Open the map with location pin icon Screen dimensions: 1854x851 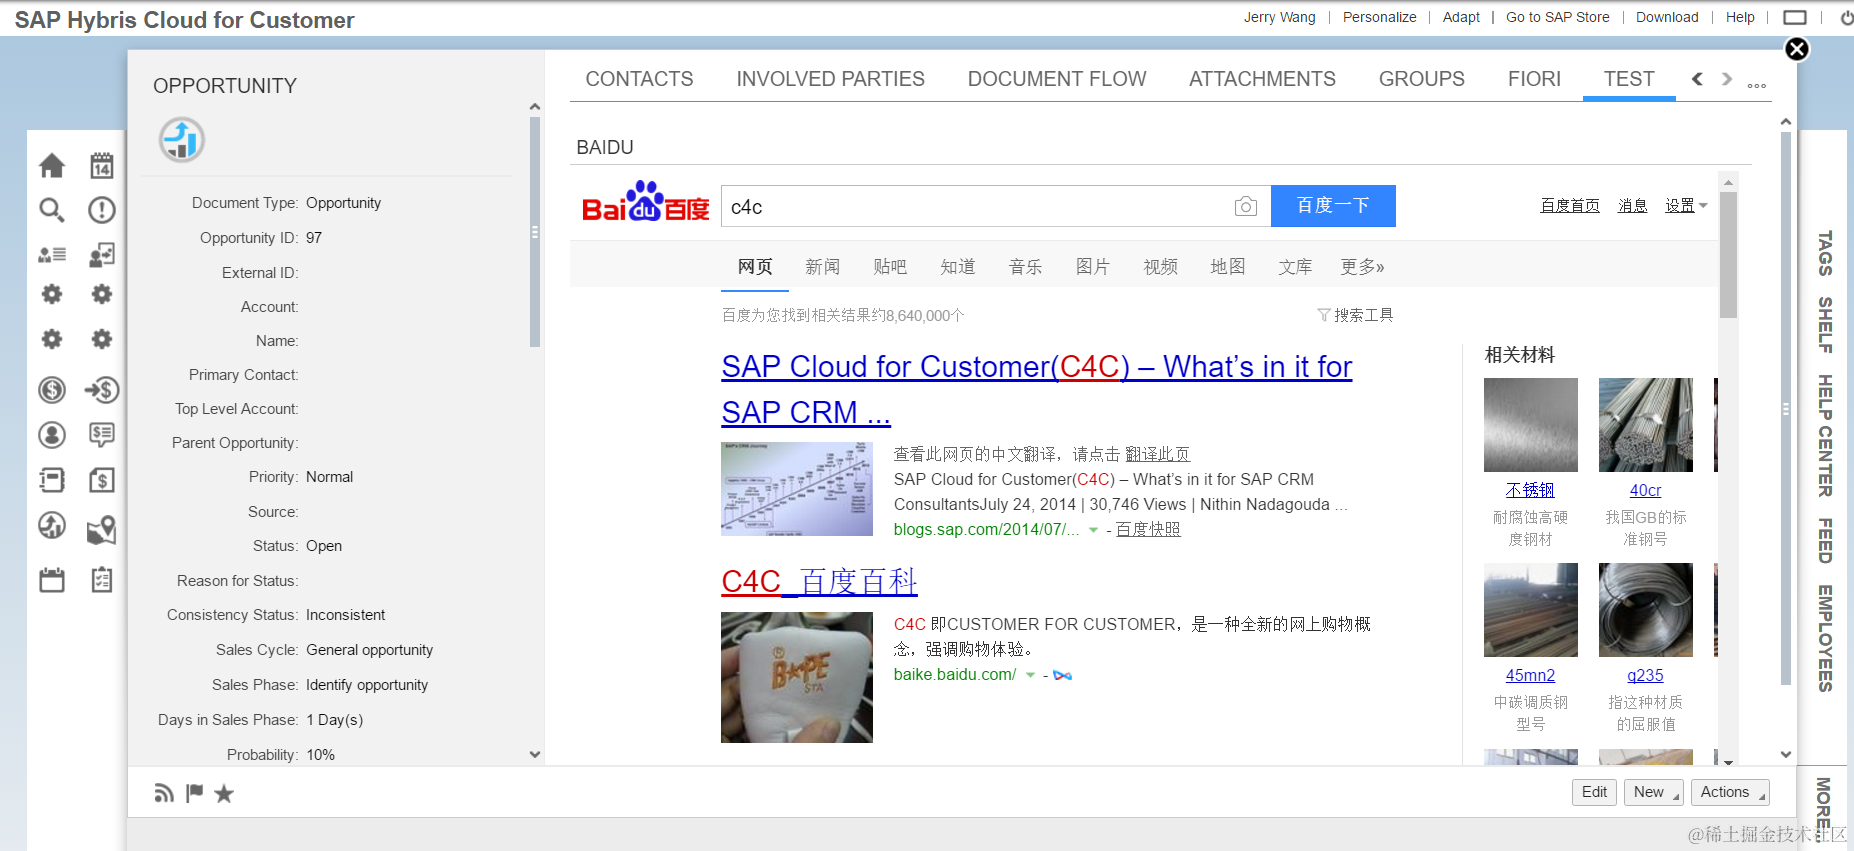pos(102,530)
